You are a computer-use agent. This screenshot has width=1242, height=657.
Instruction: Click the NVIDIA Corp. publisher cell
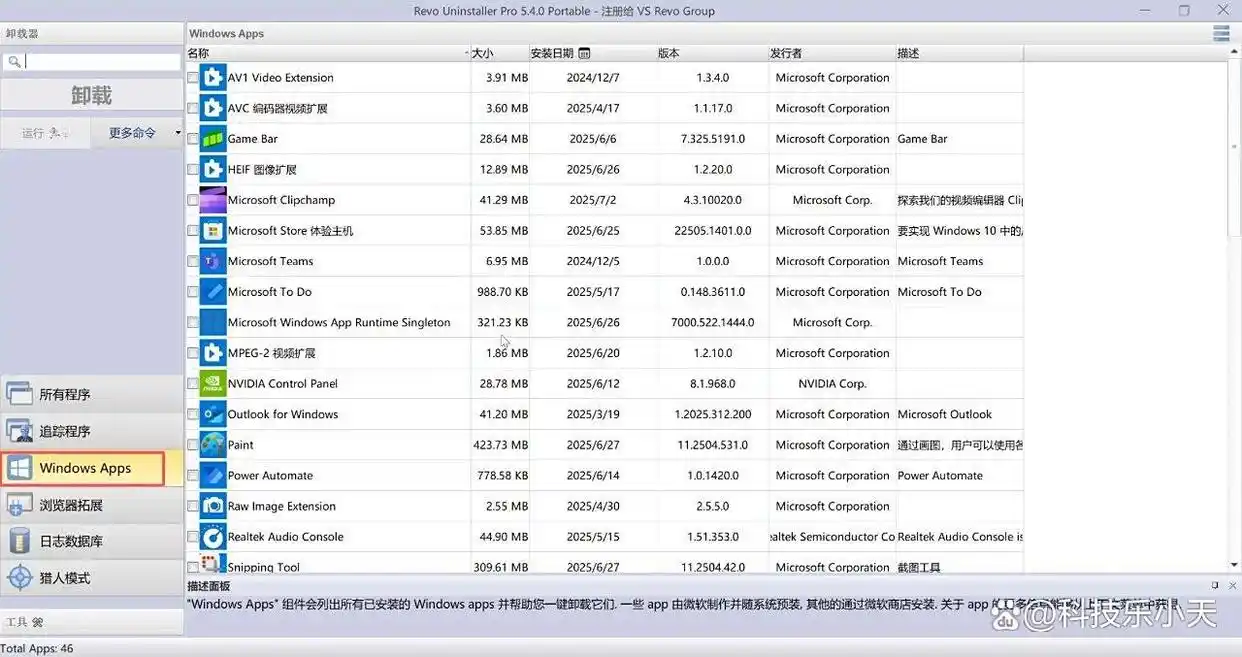click(832, 383)
